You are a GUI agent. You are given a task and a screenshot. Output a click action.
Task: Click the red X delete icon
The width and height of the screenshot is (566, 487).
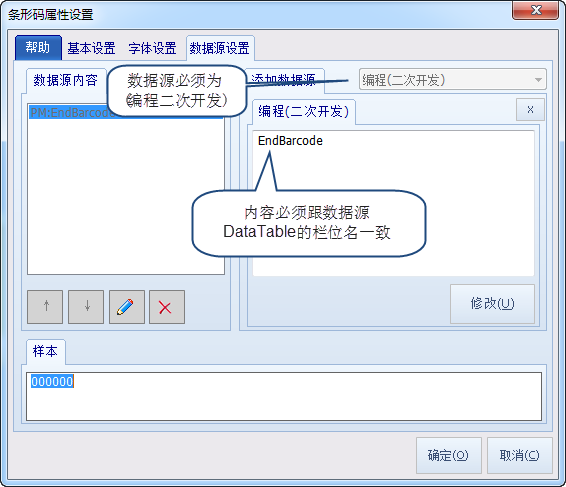point(167,307)
